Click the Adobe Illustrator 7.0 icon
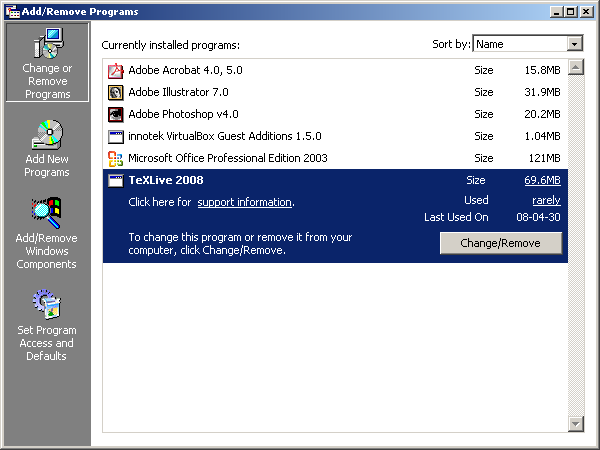 click(x=115, y=93)
